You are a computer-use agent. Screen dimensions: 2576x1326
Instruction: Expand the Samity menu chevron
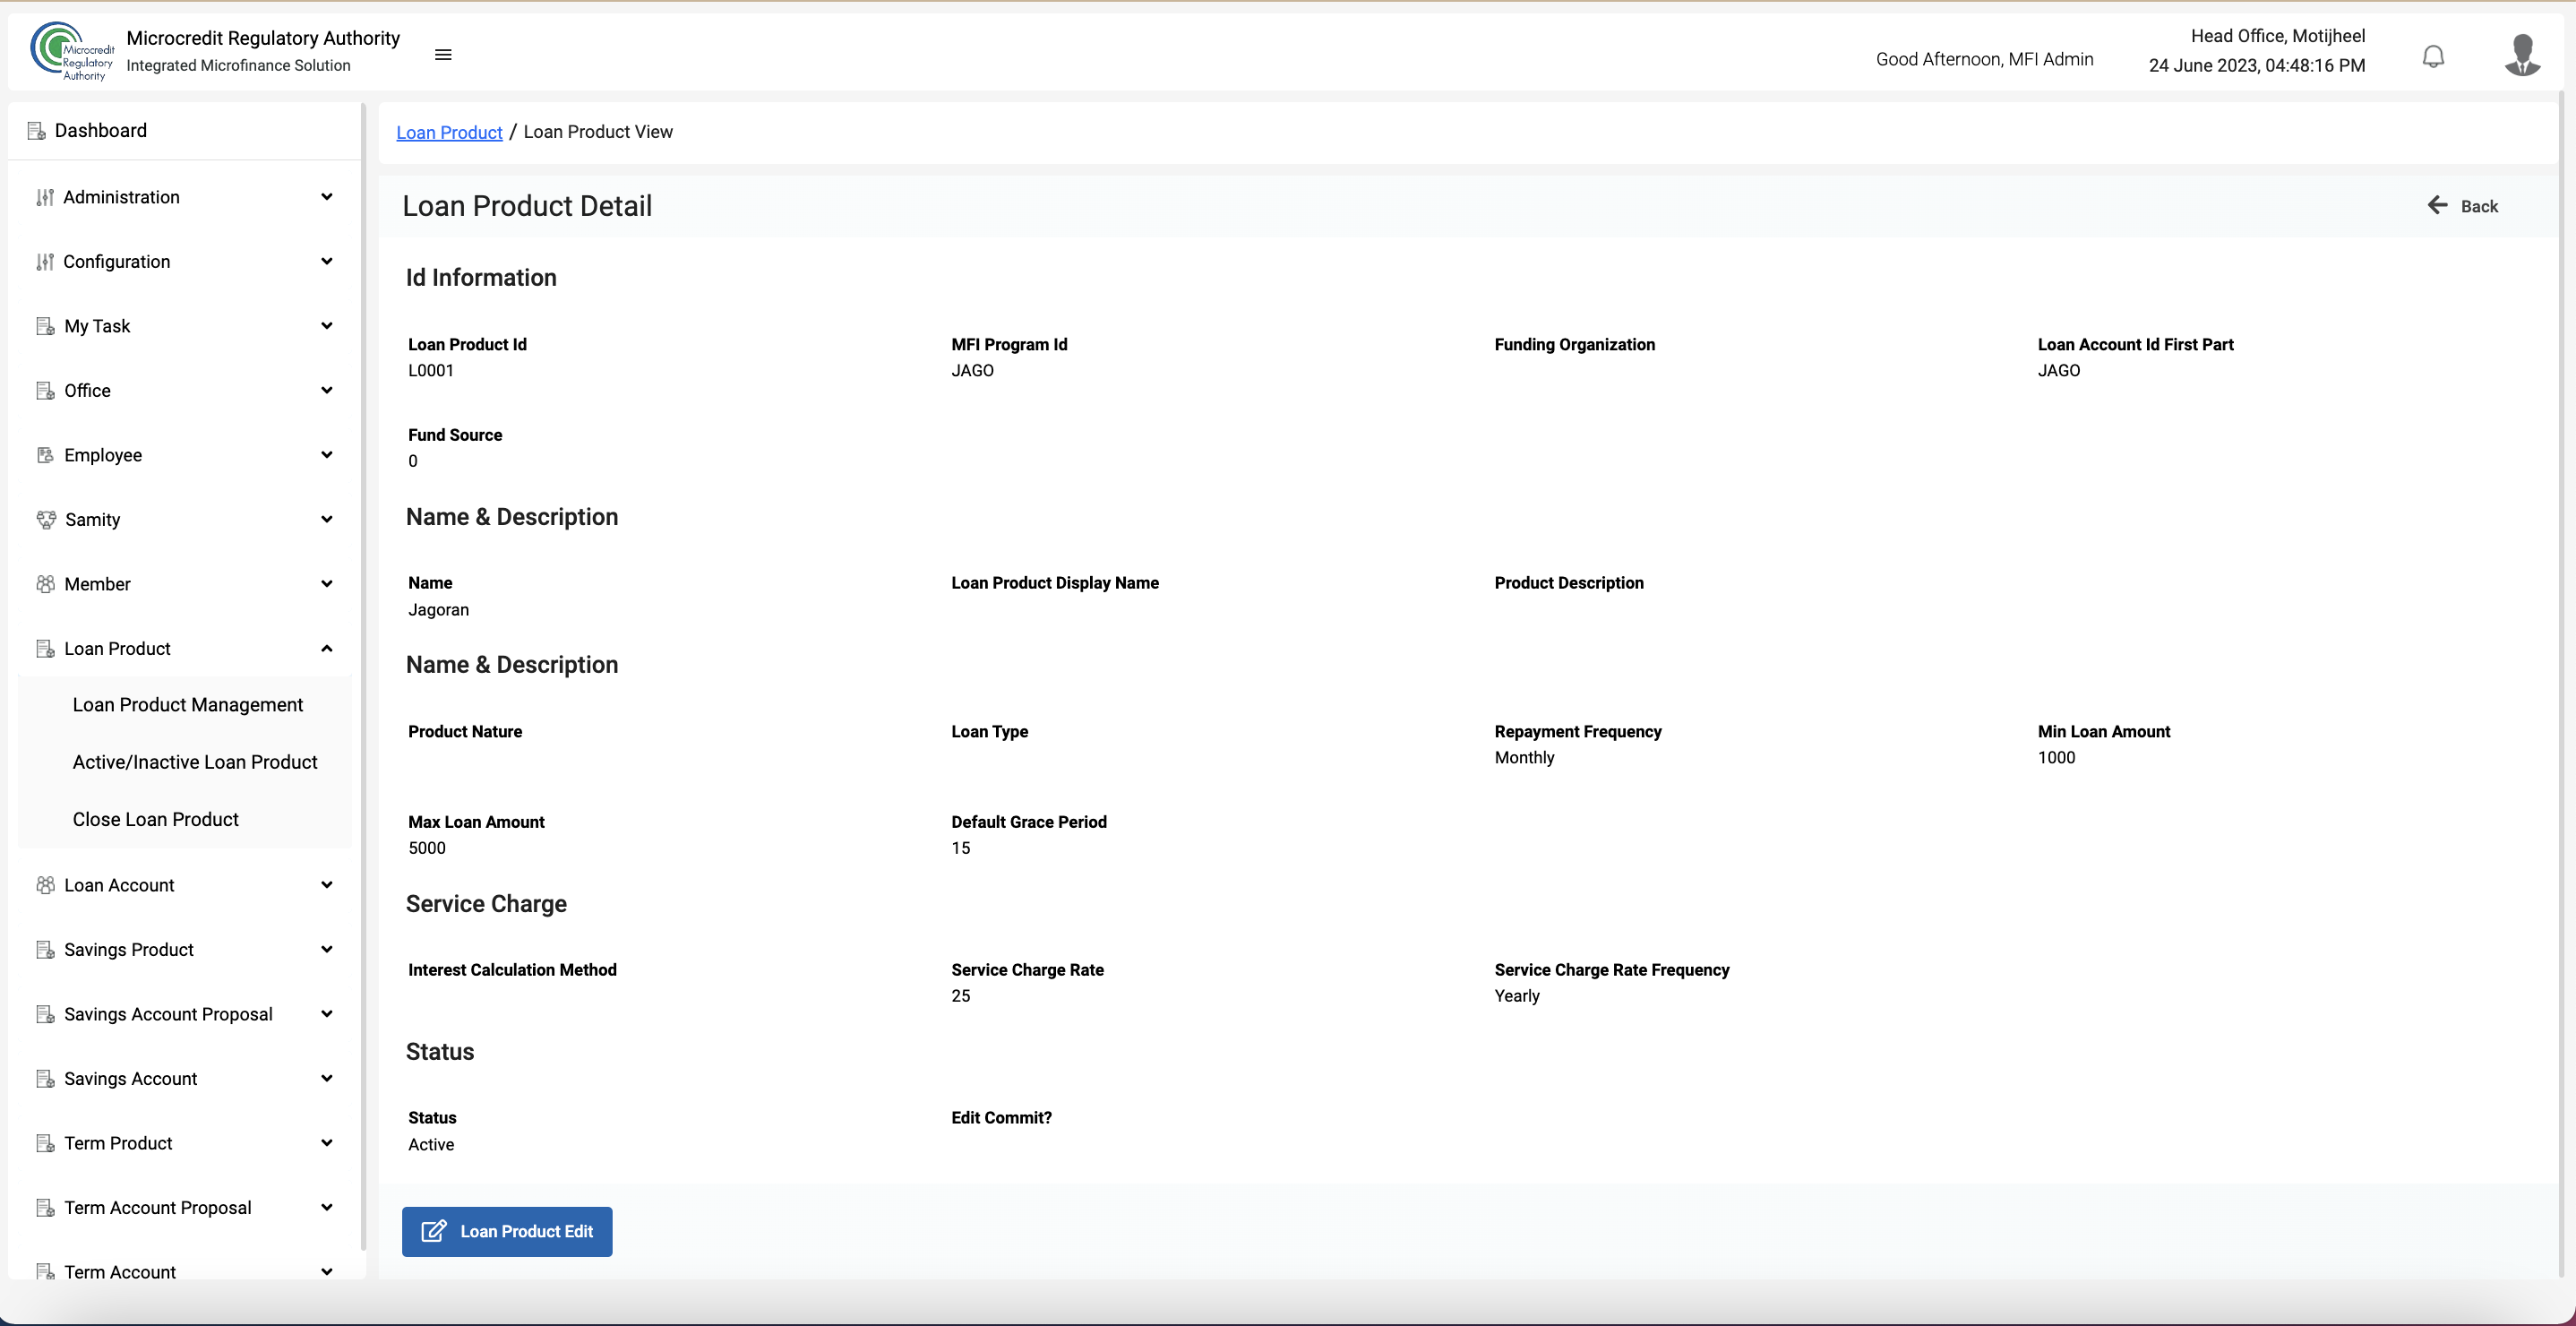pyautogui.click(x=326, y=519)
